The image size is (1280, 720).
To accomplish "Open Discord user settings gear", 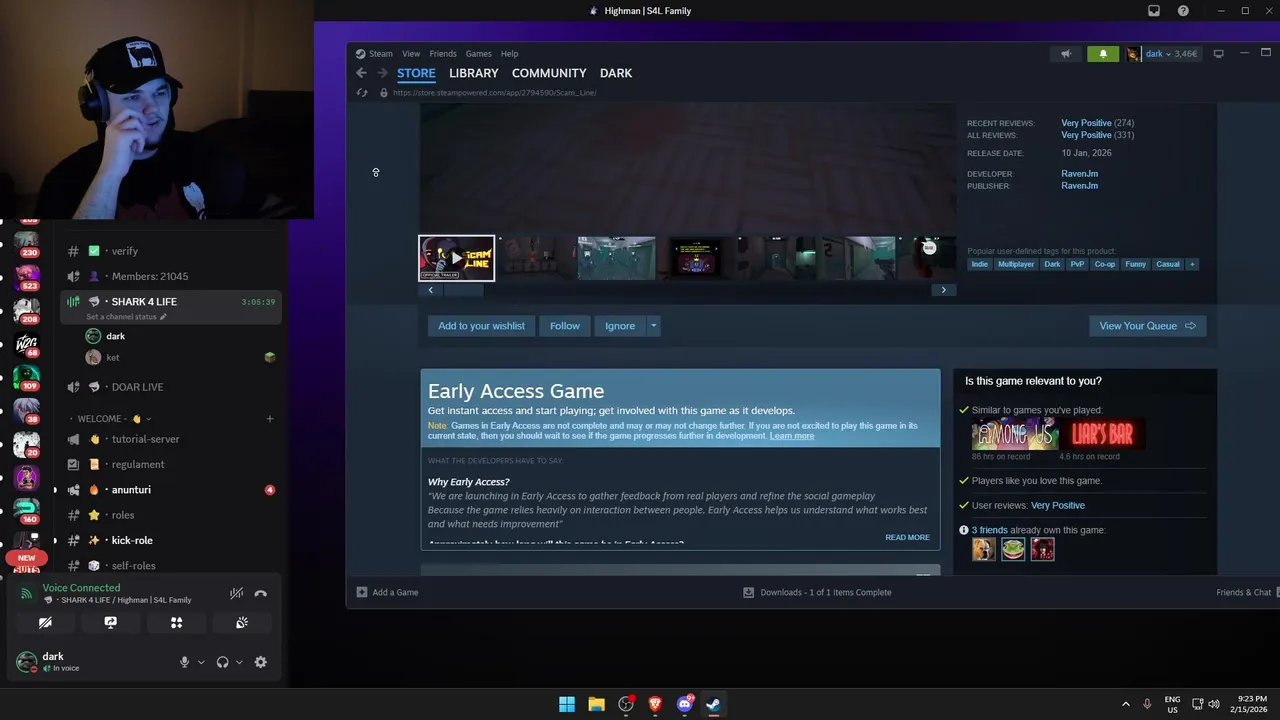I will point(261,662).
